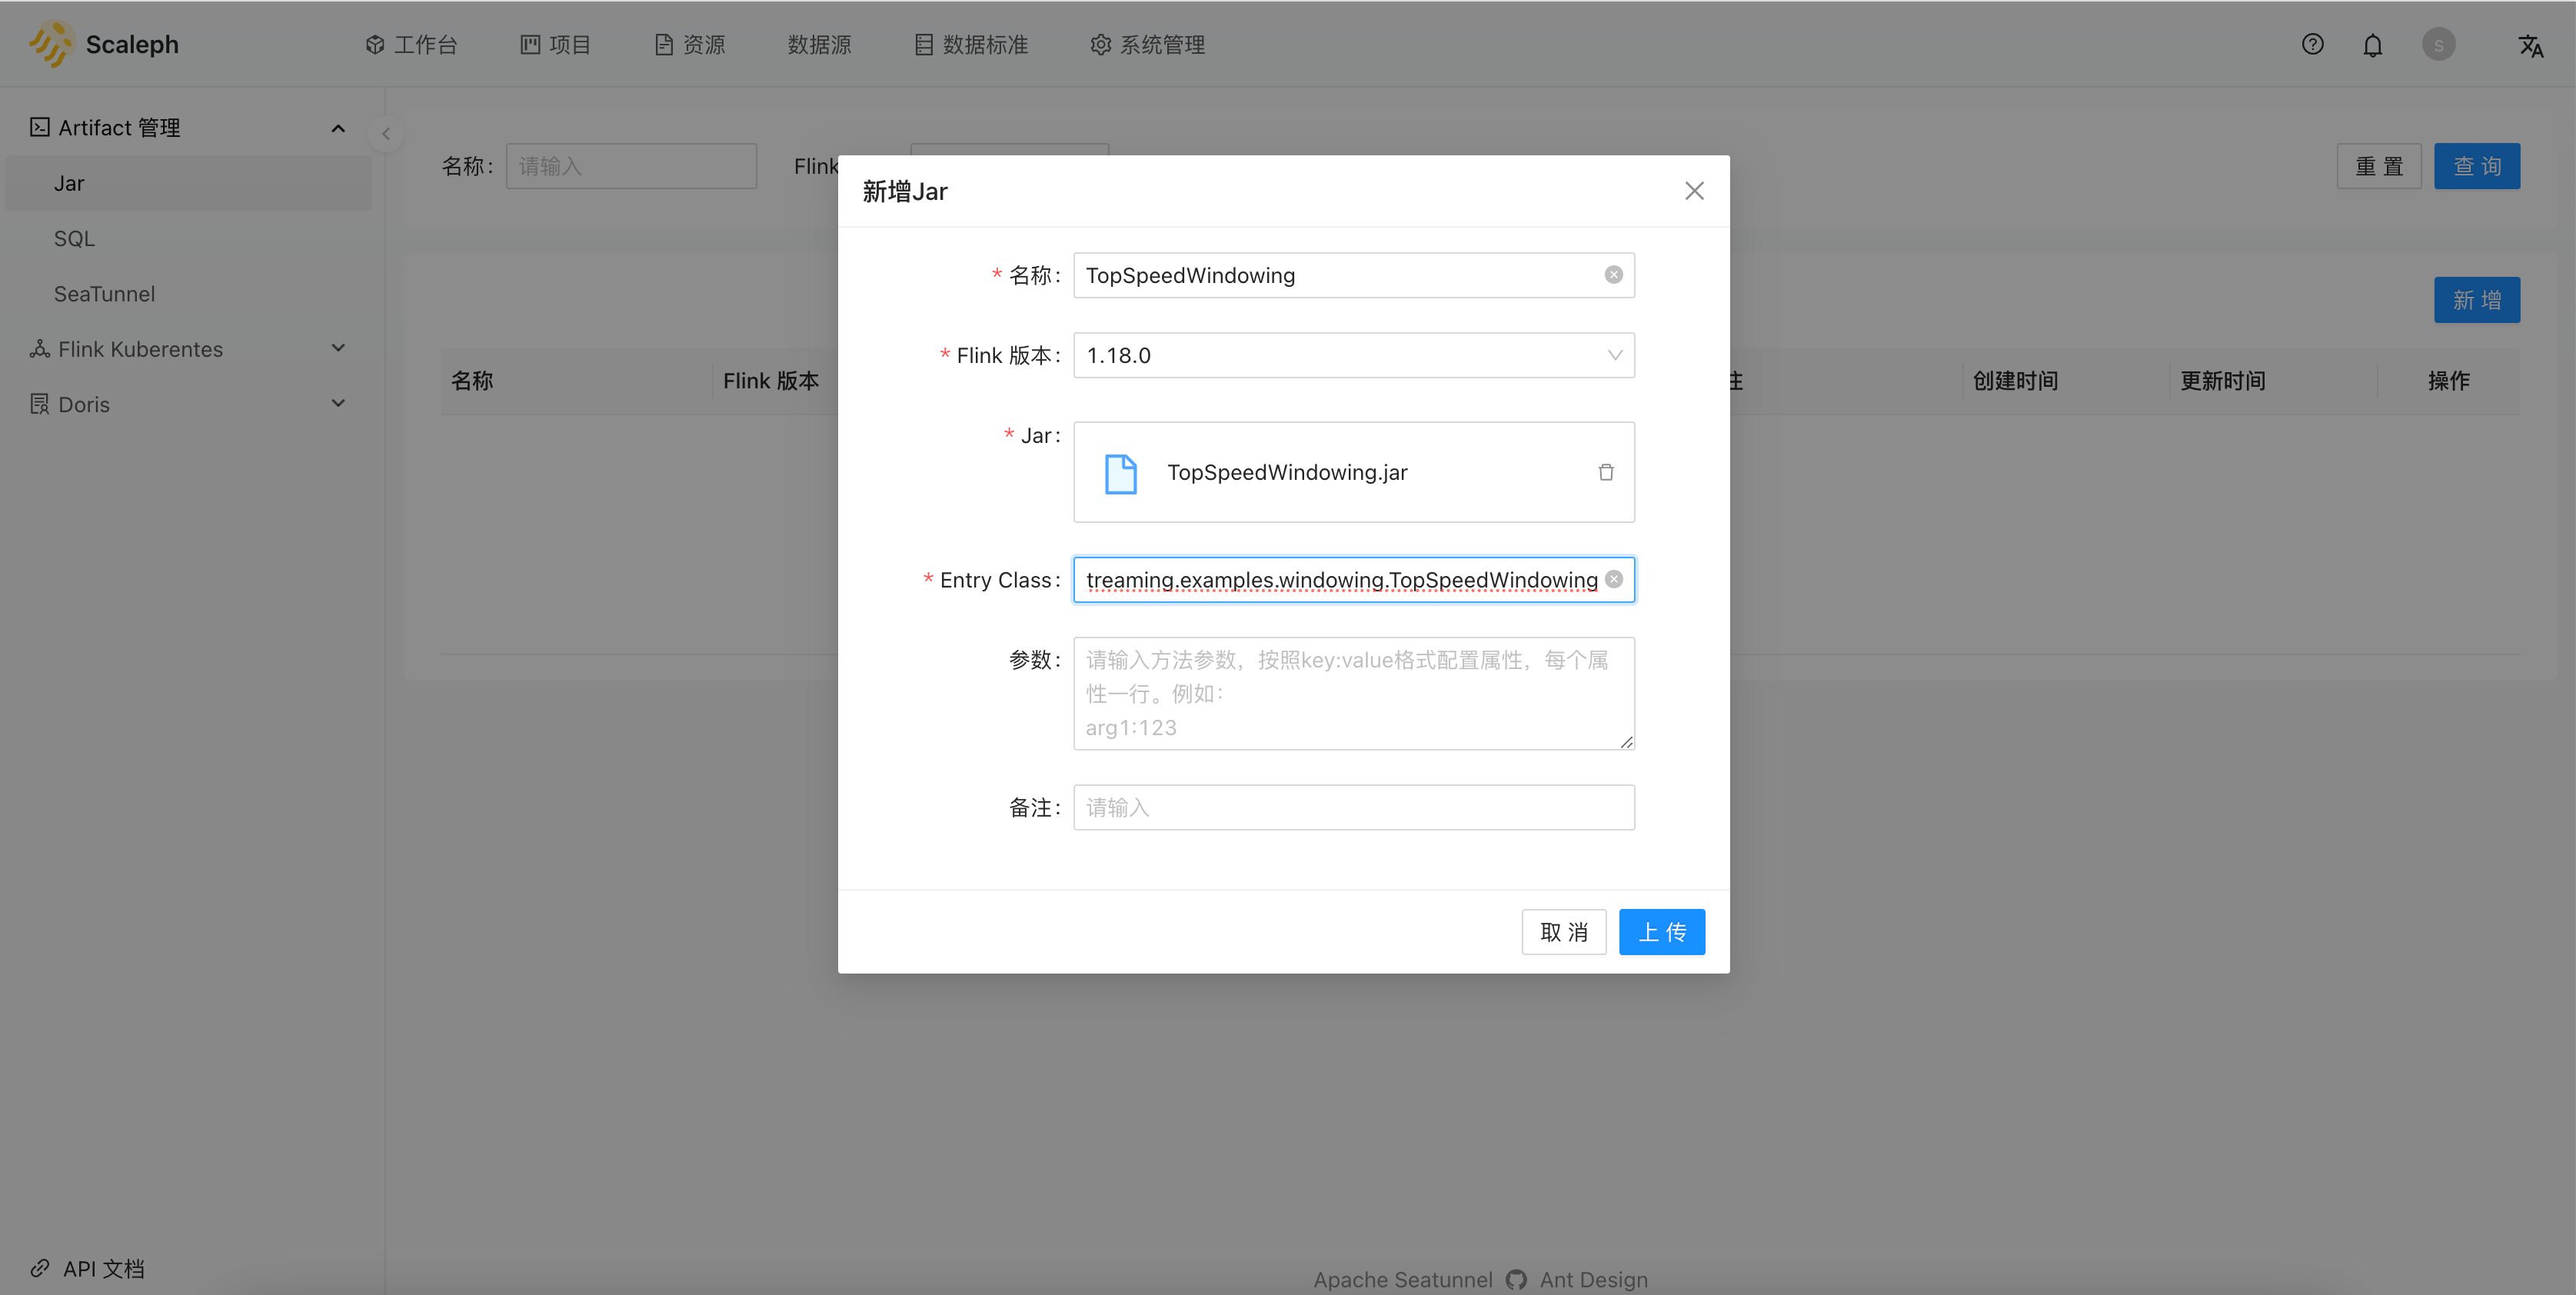Screen dimensions: 2576x1295
Task: Open the 数据源 top menu
Action: [x=819, y=45]
